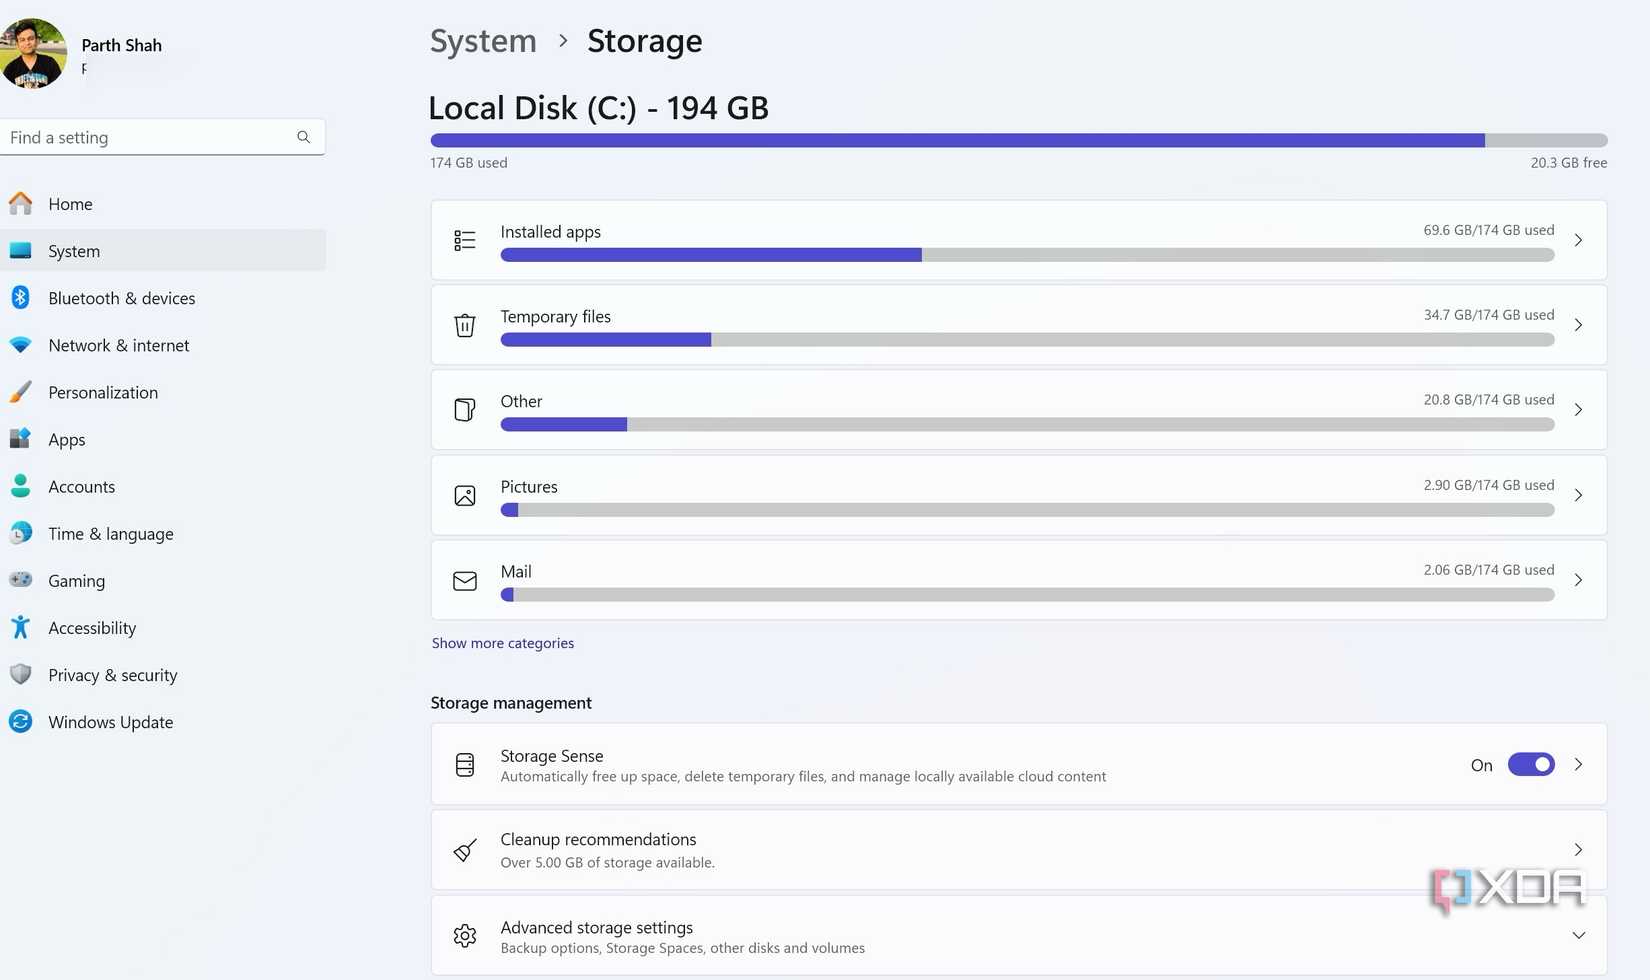Click Parth Shah's profile picture
This screenshot has width=1650, height=980.
click(x=33, y=52)
